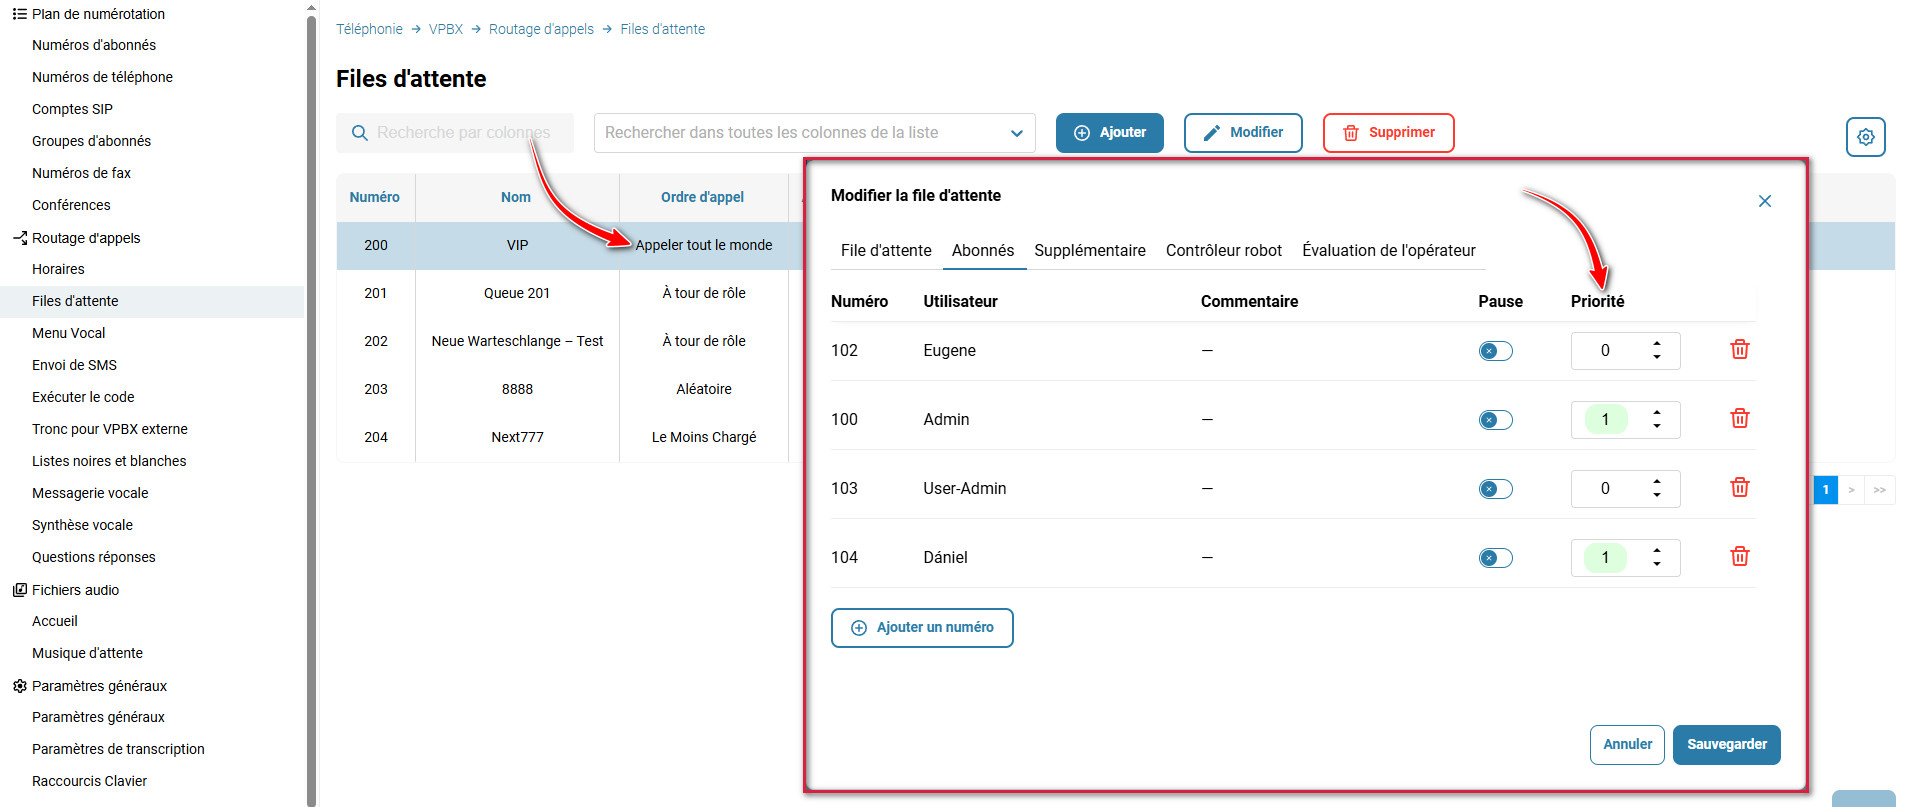Image resolution: width=1912 pixels, height=807 pixels.
Task: Increase priority for Eugene
Action: tap(1657, 344)
